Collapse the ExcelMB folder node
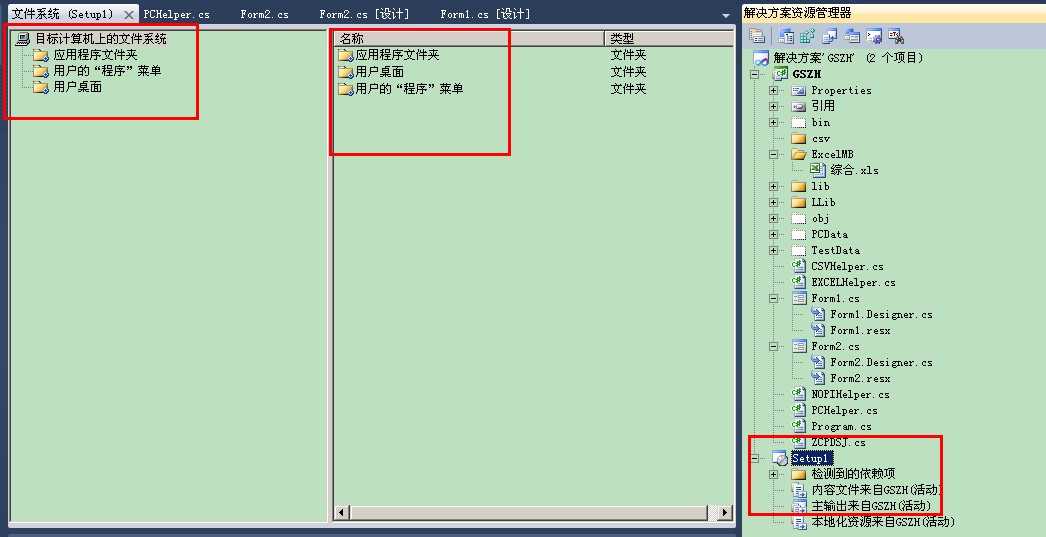The width and height of the screenshot is (1046, 537). [774, 154]
